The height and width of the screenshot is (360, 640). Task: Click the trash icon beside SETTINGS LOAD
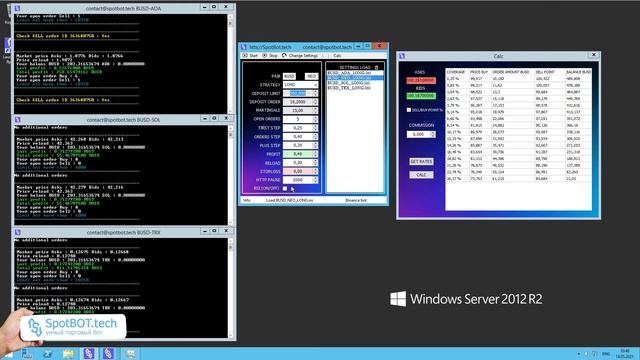pyautogui.click(x=376, y=67)
